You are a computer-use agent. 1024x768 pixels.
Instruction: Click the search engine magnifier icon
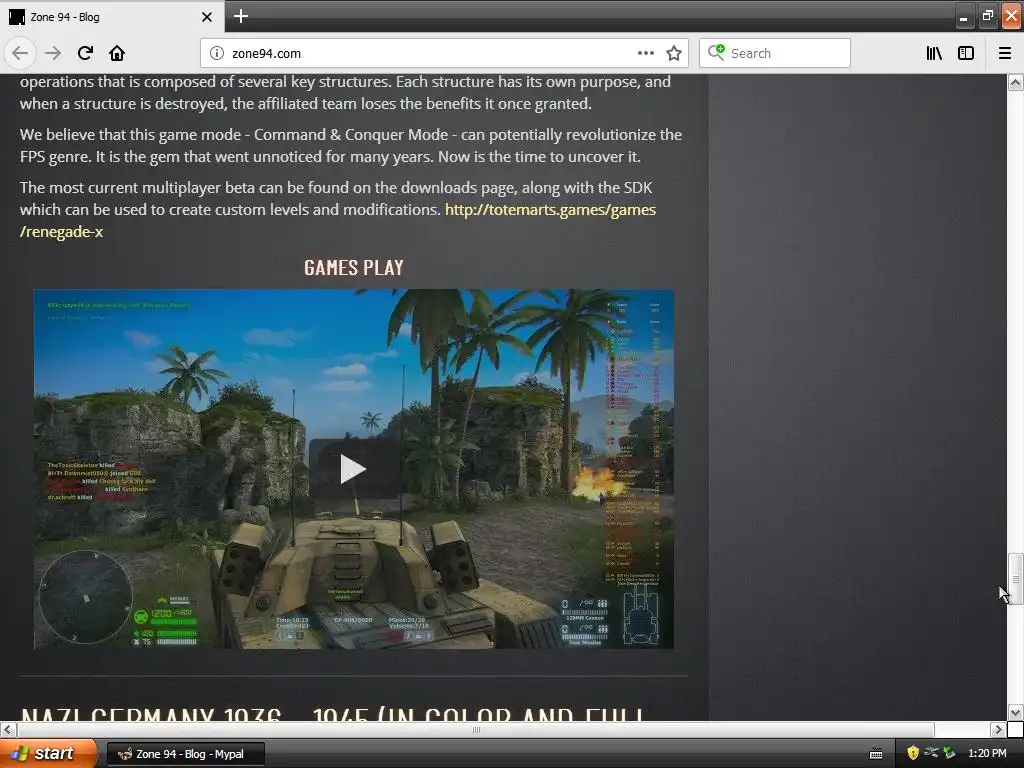coord(716,52)
